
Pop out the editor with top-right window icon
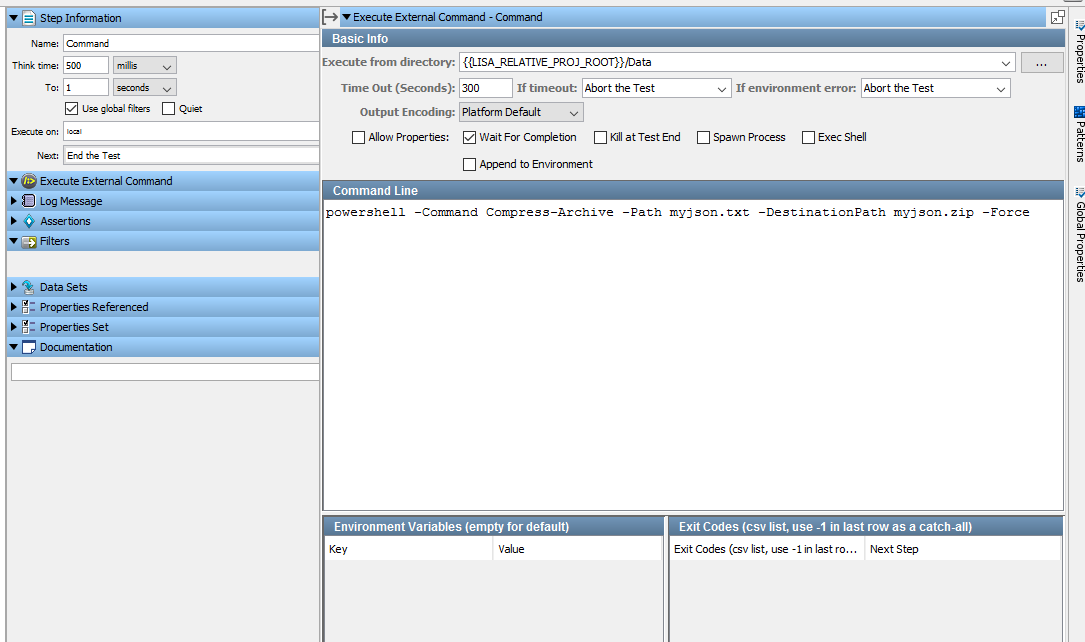coord(1057,17)
